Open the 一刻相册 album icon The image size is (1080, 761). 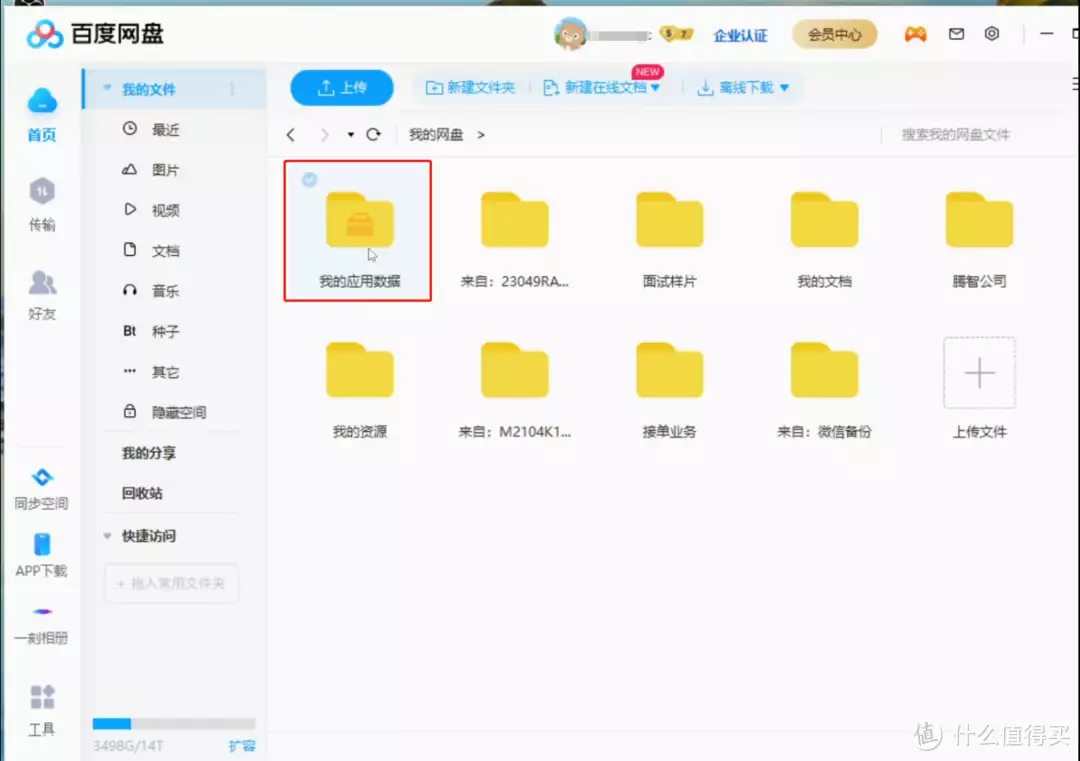42,612
